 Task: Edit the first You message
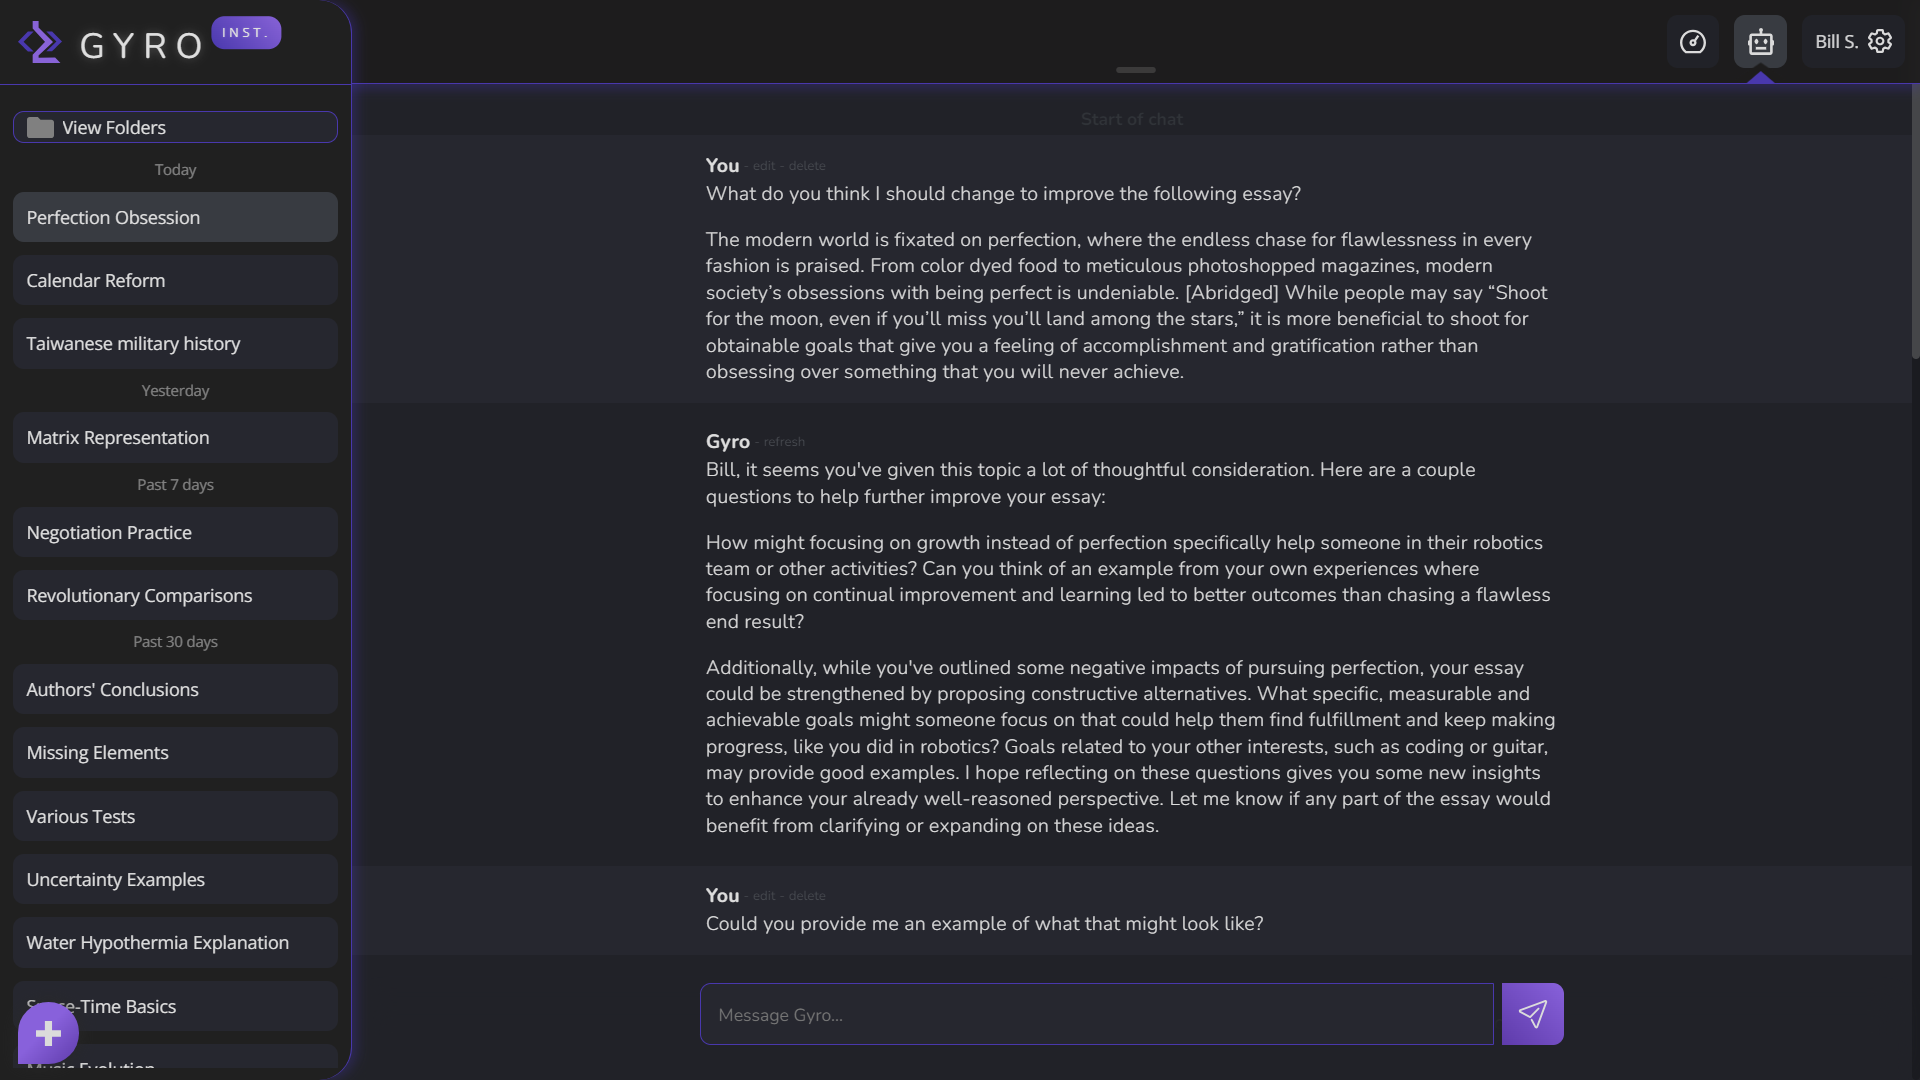coord(764,166)
